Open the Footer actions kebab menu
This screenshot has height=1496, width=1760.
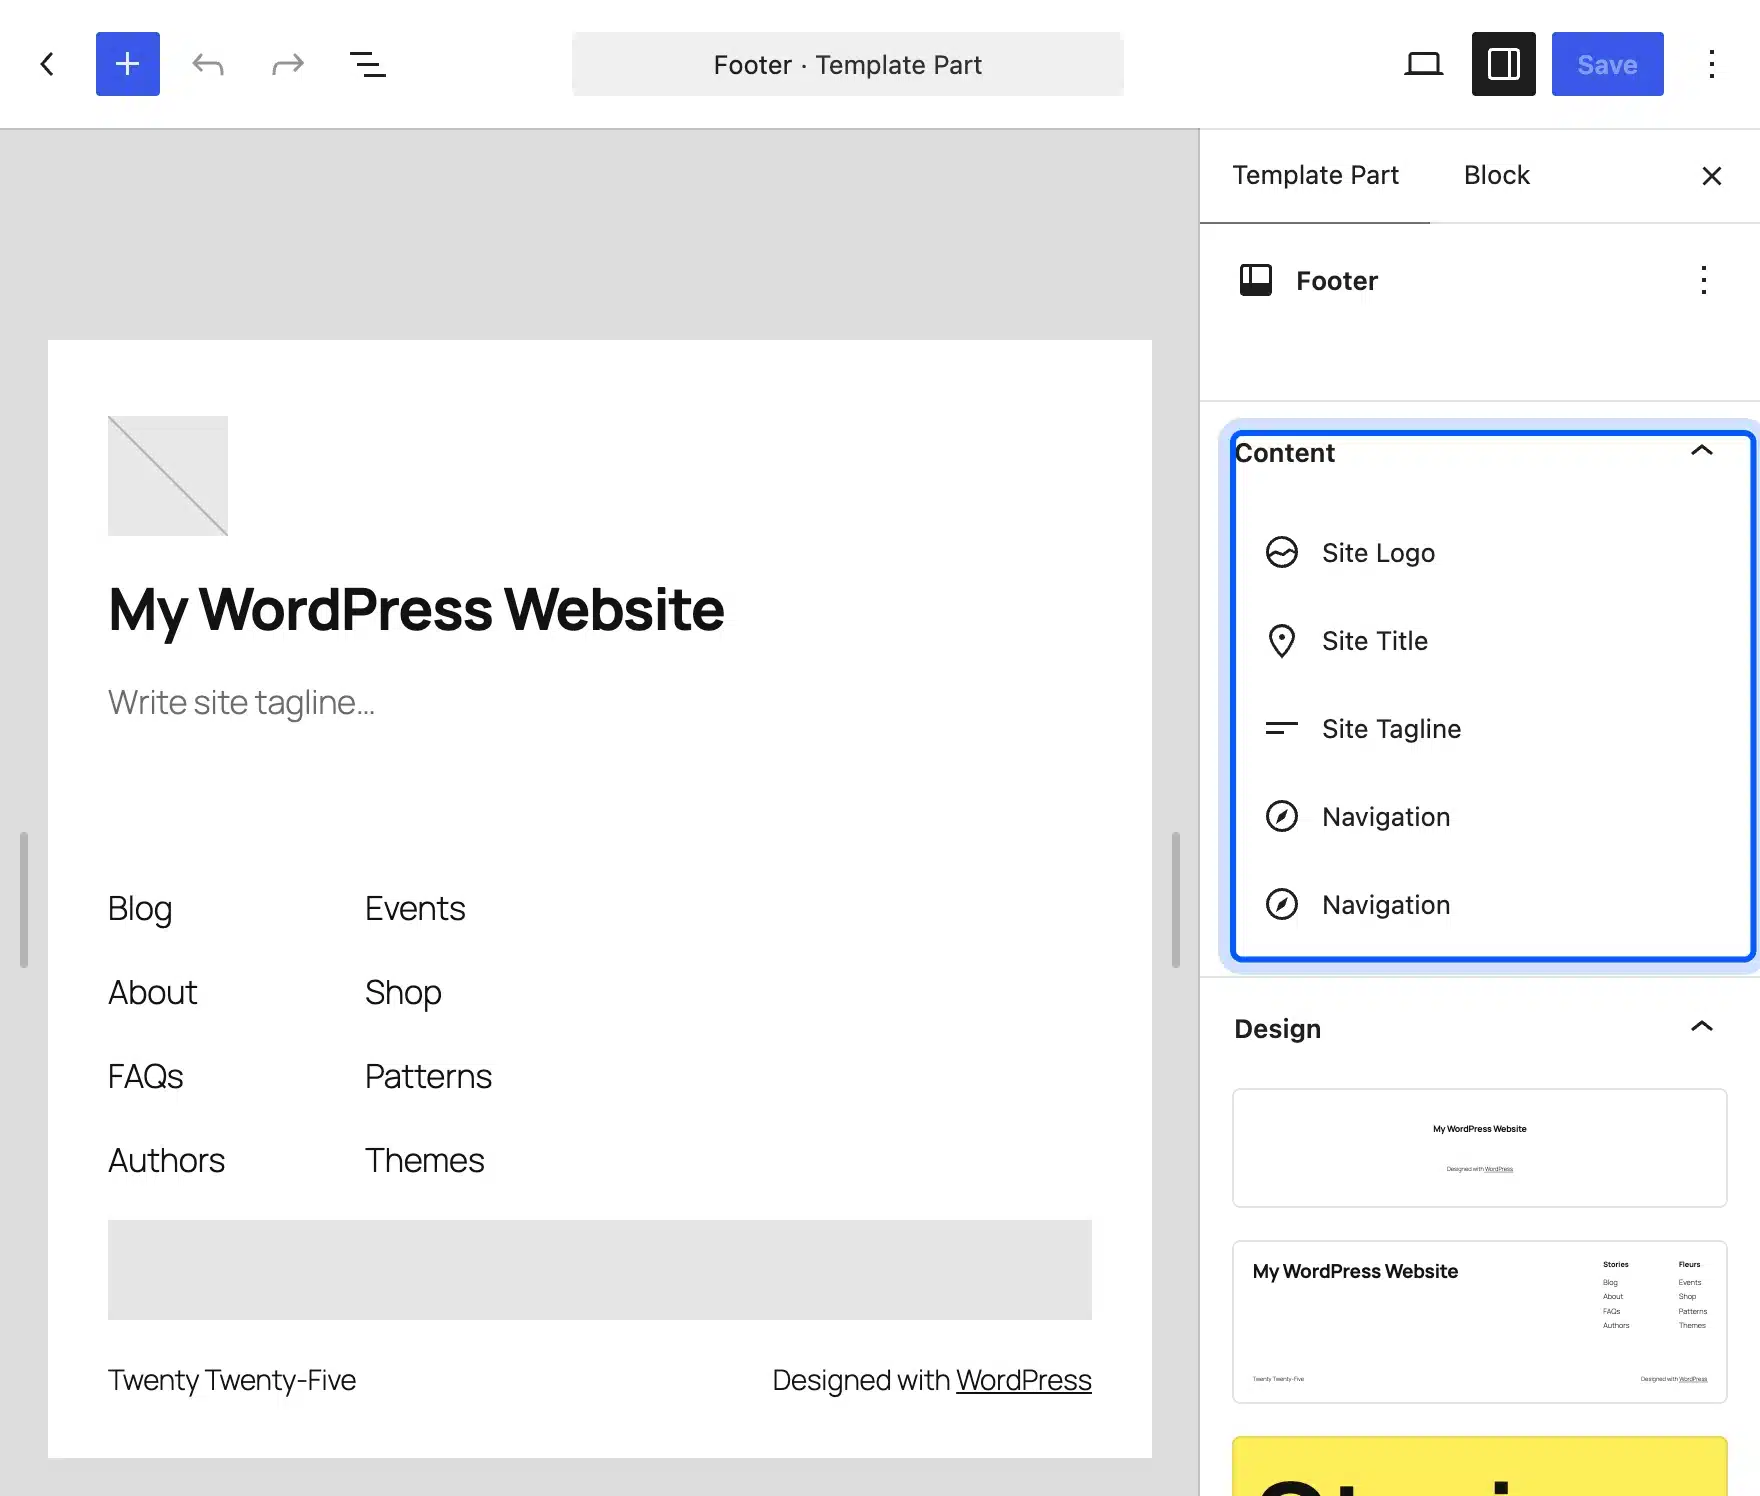tap(1704, 280)
